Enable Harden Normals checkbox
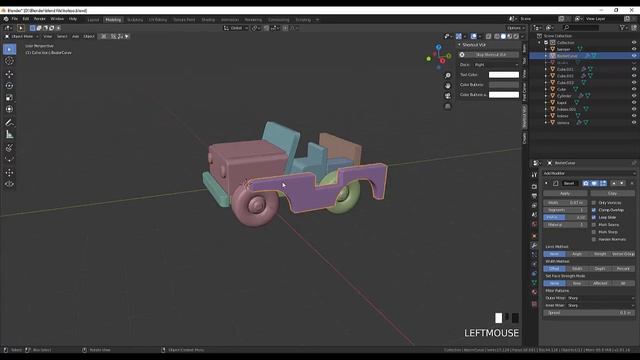This screenshot has height=360, width=640. pos(594,239)
